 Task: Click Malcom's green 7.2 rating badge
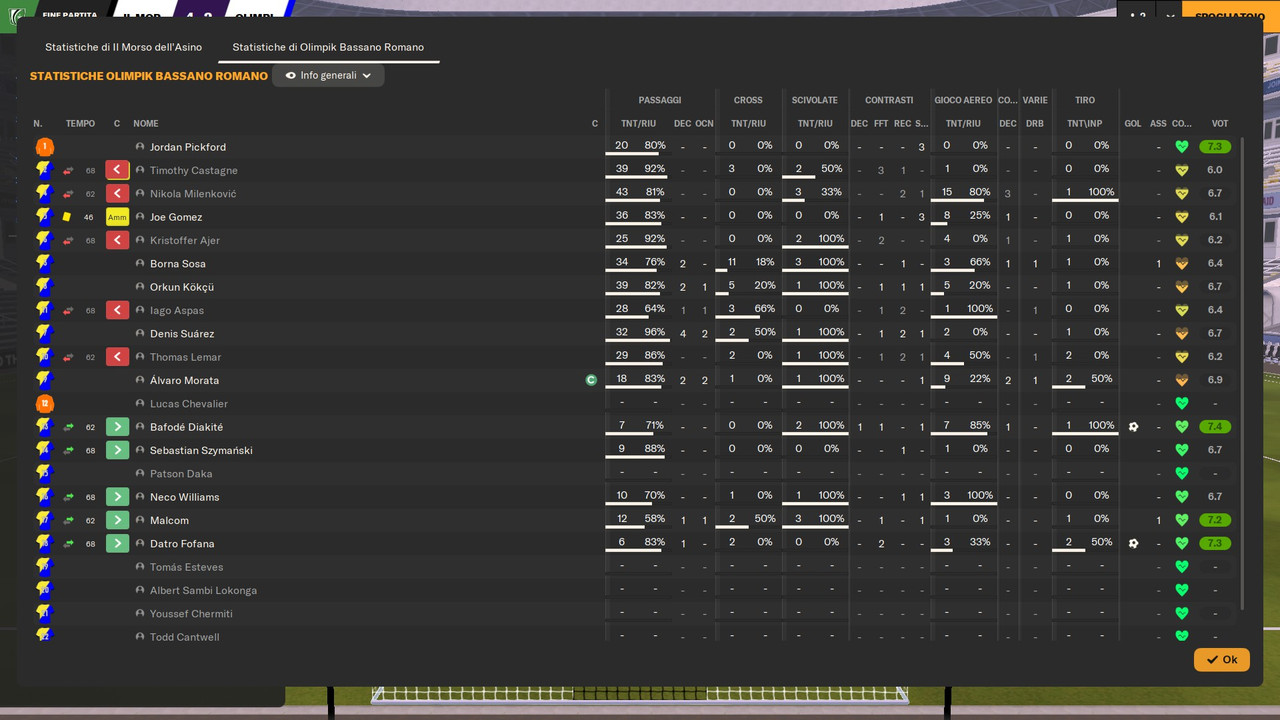pyautogui.click(x=1215, y=520)
